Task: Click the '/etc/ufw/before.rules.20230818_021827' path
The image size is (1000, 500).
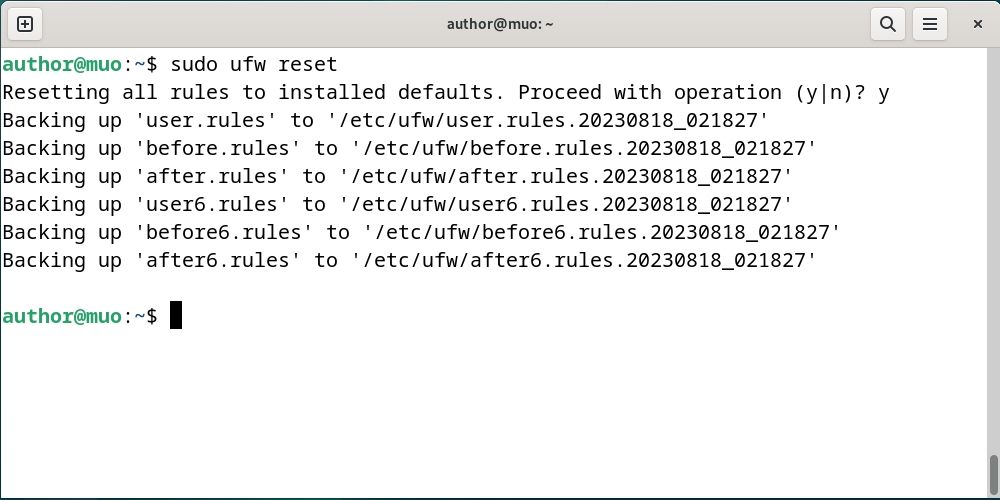Action: pos(583,149)
